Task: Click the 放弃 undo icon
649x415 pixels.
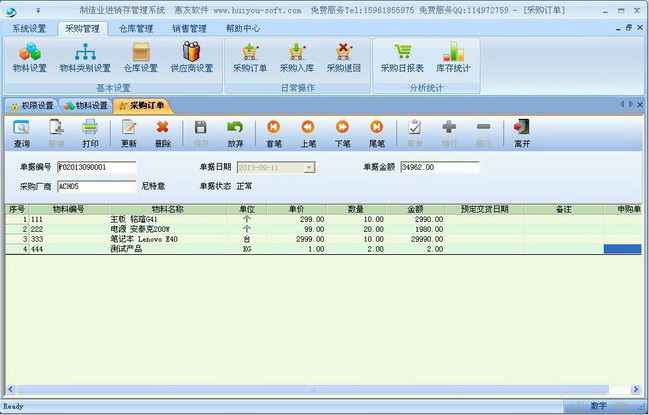Action: 235,134
